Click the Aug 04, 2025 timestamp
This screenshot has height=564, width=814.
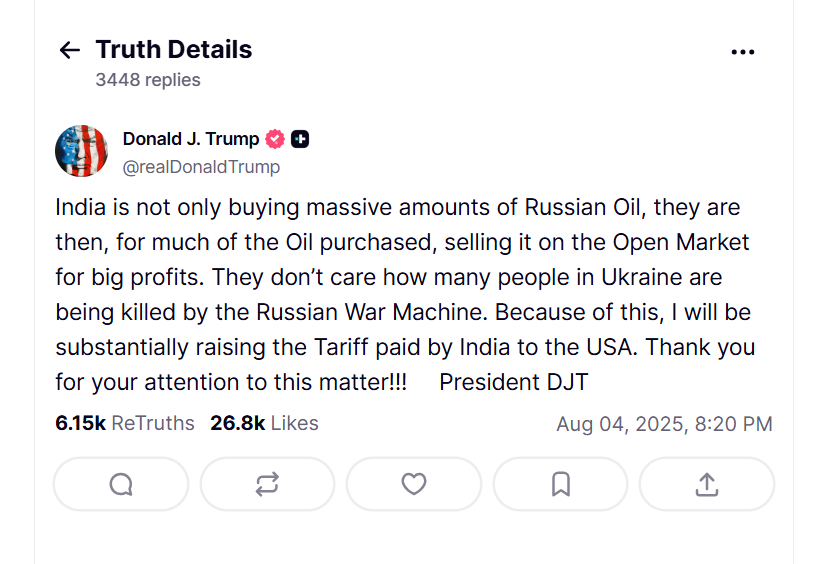point(664,424)
